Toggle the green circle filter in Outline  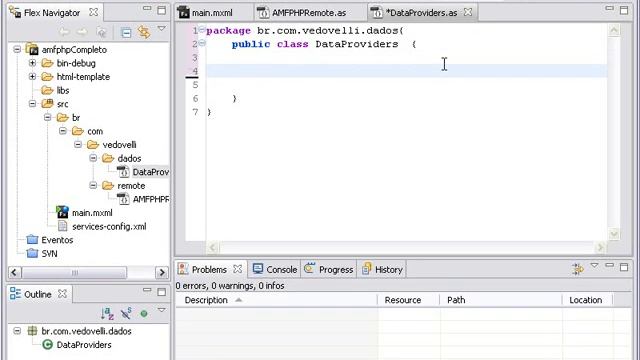(144, 313)
